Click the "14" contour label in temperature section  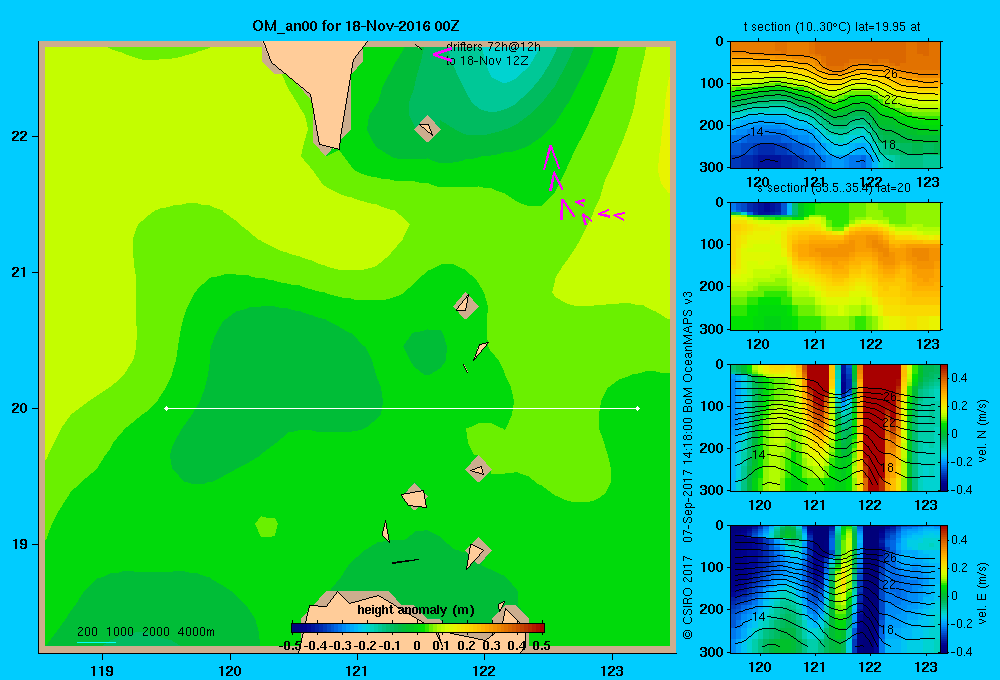pos(756,132)
